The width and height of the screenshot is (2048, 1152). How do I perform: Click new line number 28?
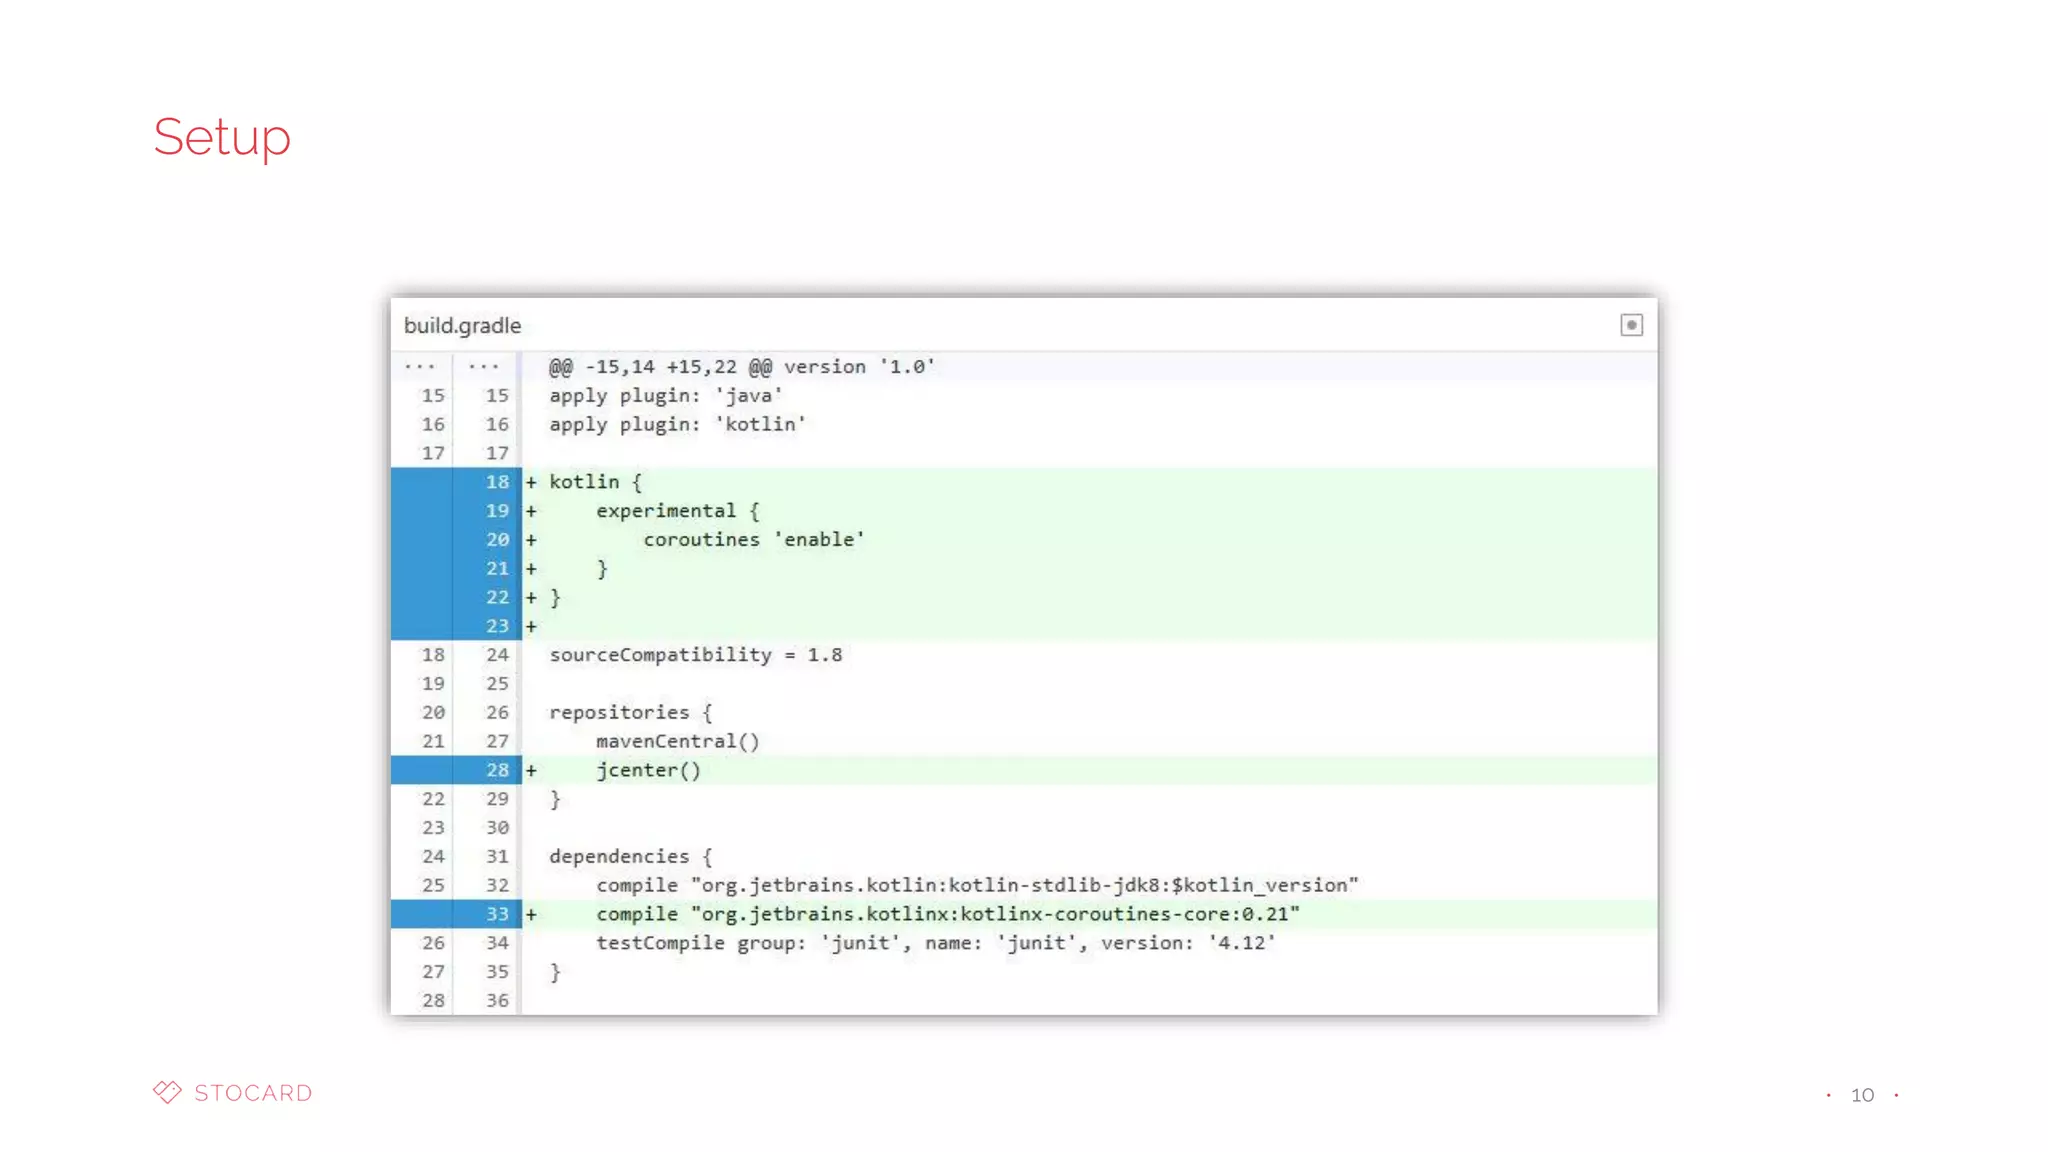(497, 770)
